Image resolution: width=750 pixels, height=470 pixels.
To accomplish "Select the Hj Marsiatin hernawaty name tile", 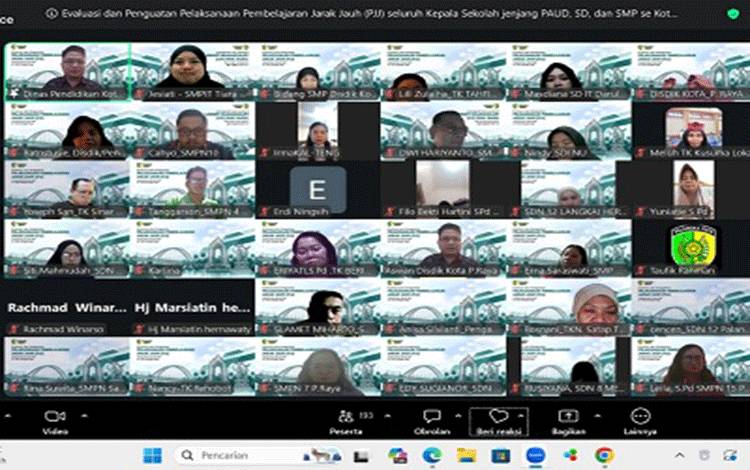I will pos(192,307).
